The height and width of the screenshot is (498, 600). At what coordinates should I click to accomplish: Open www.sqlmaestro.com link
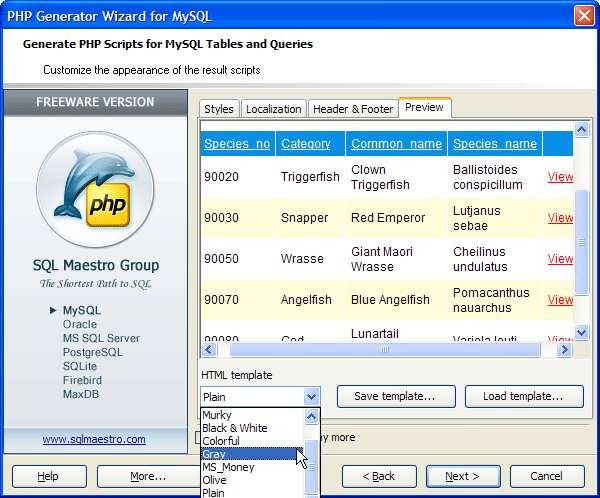click(x=94, y=439)
